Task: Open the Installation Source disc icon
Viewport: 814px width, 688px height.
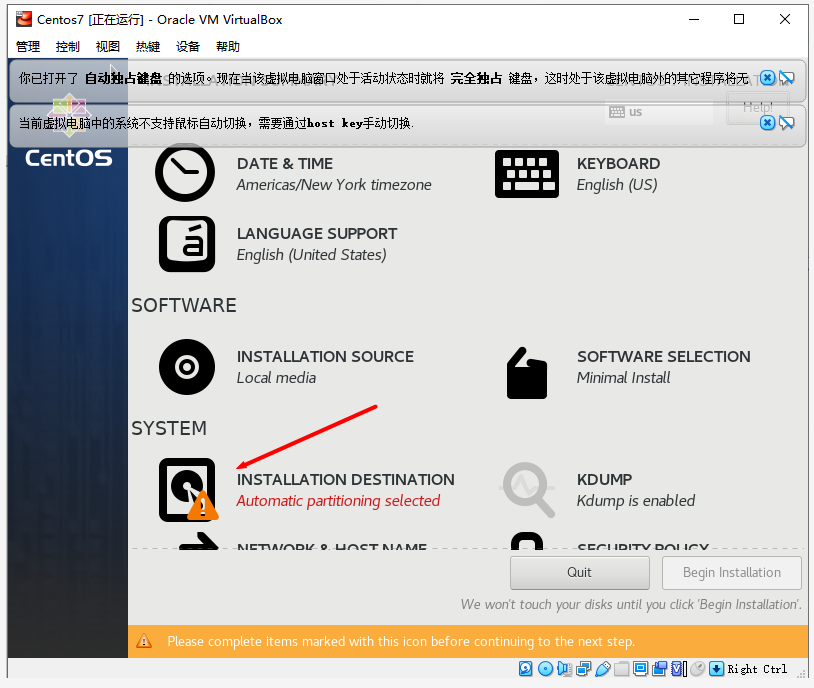Action: point(187,367)
